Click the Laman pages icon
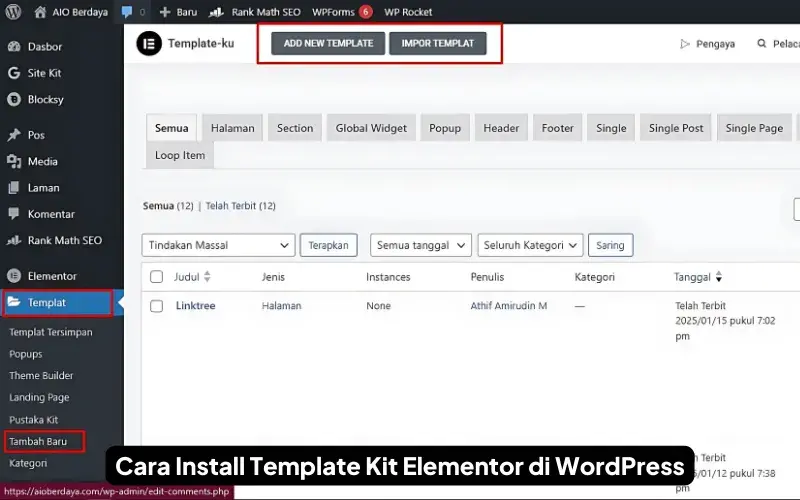 pos(14,188)
